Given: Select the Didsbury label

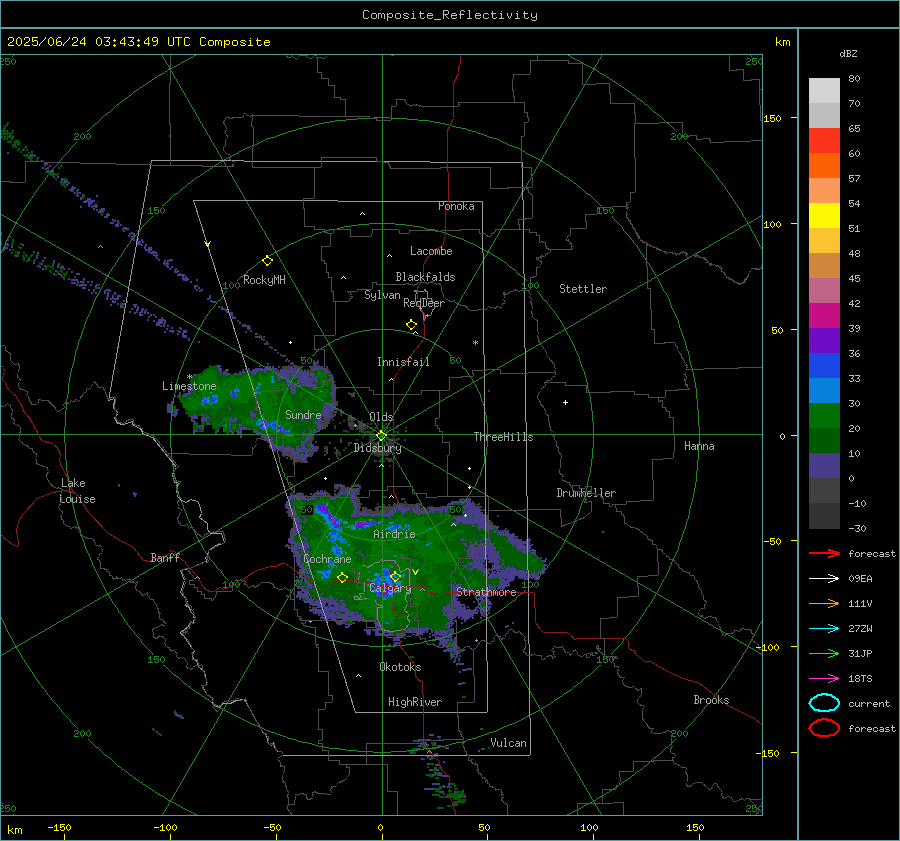Looking at the screenshot, I should coord(378,448).
